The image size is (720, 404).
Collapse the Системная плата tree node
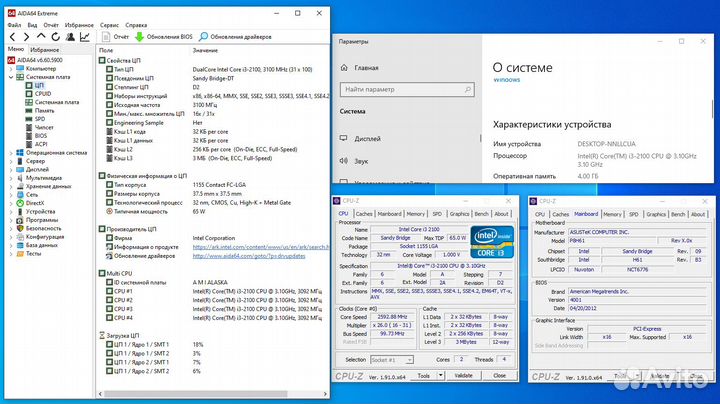[11, 77]
